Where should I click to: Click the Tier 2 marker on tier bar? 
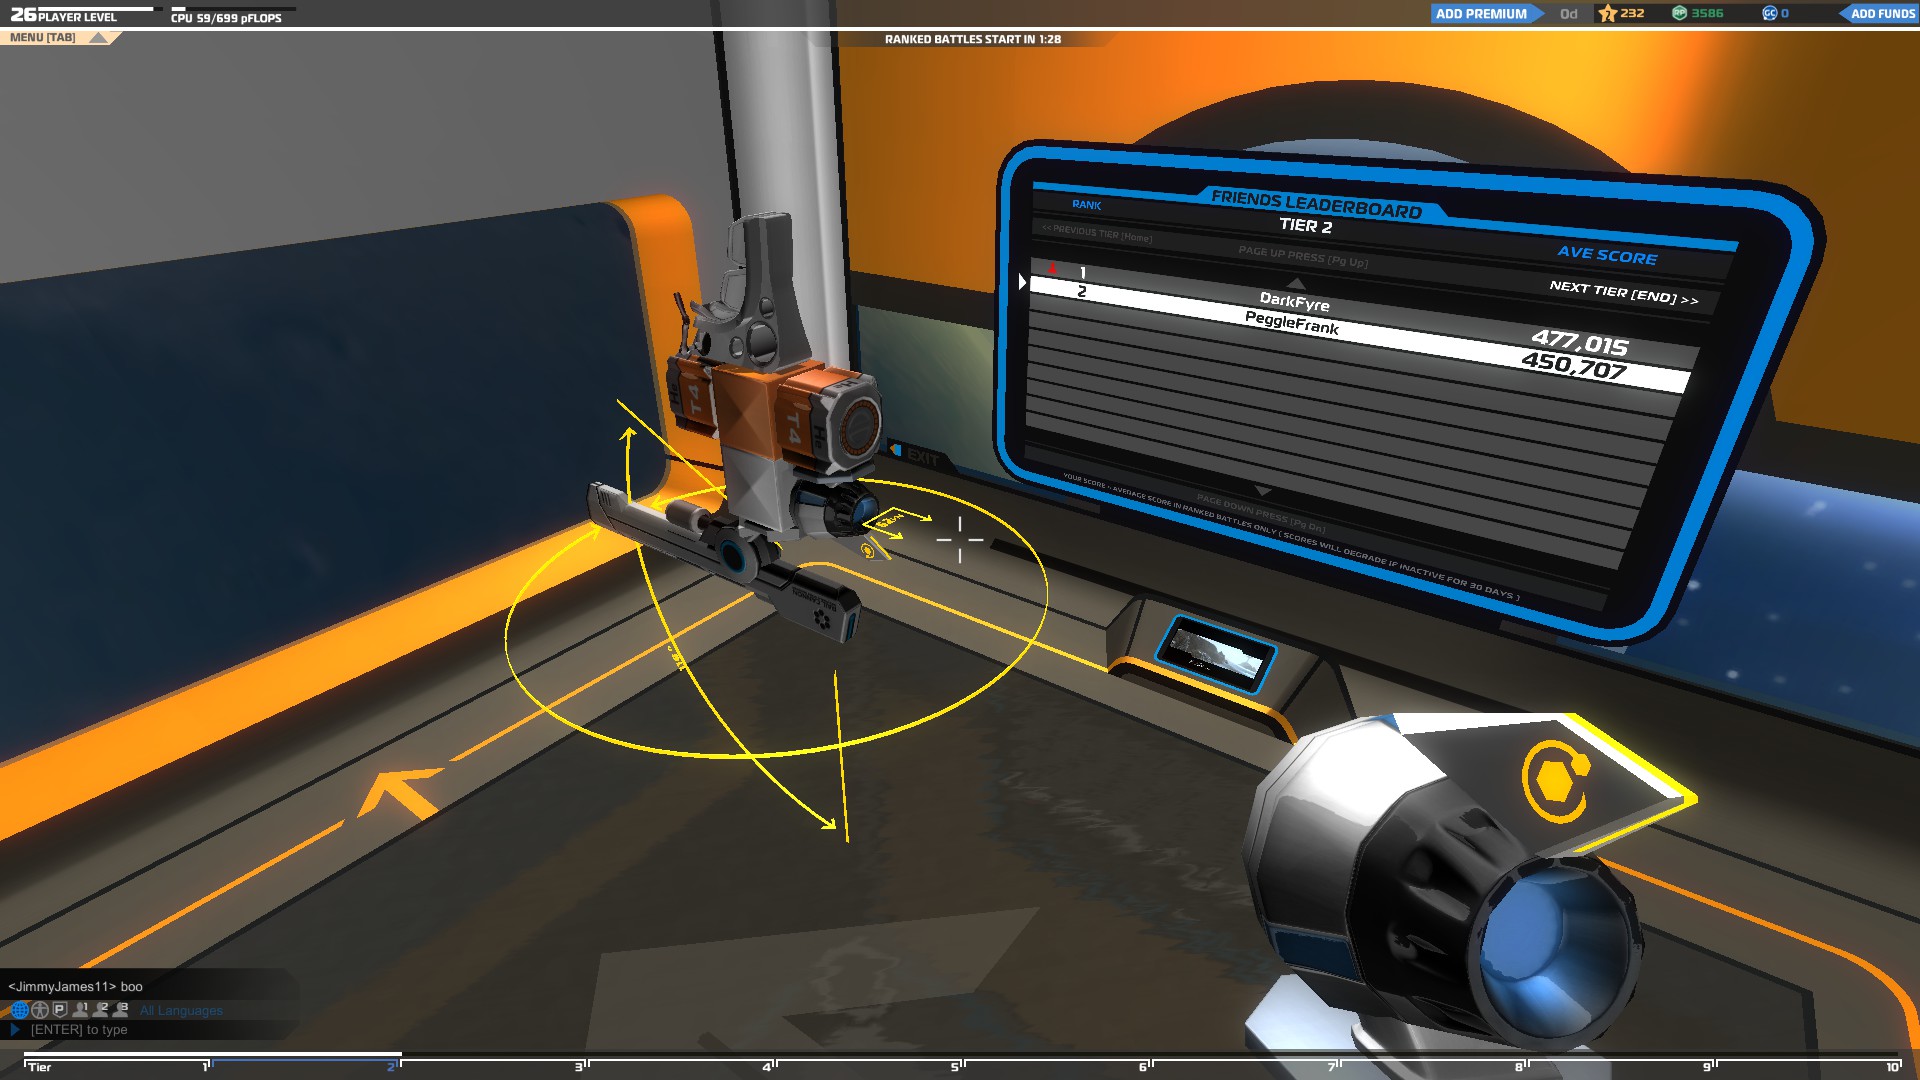click(x=392, y=1067)
